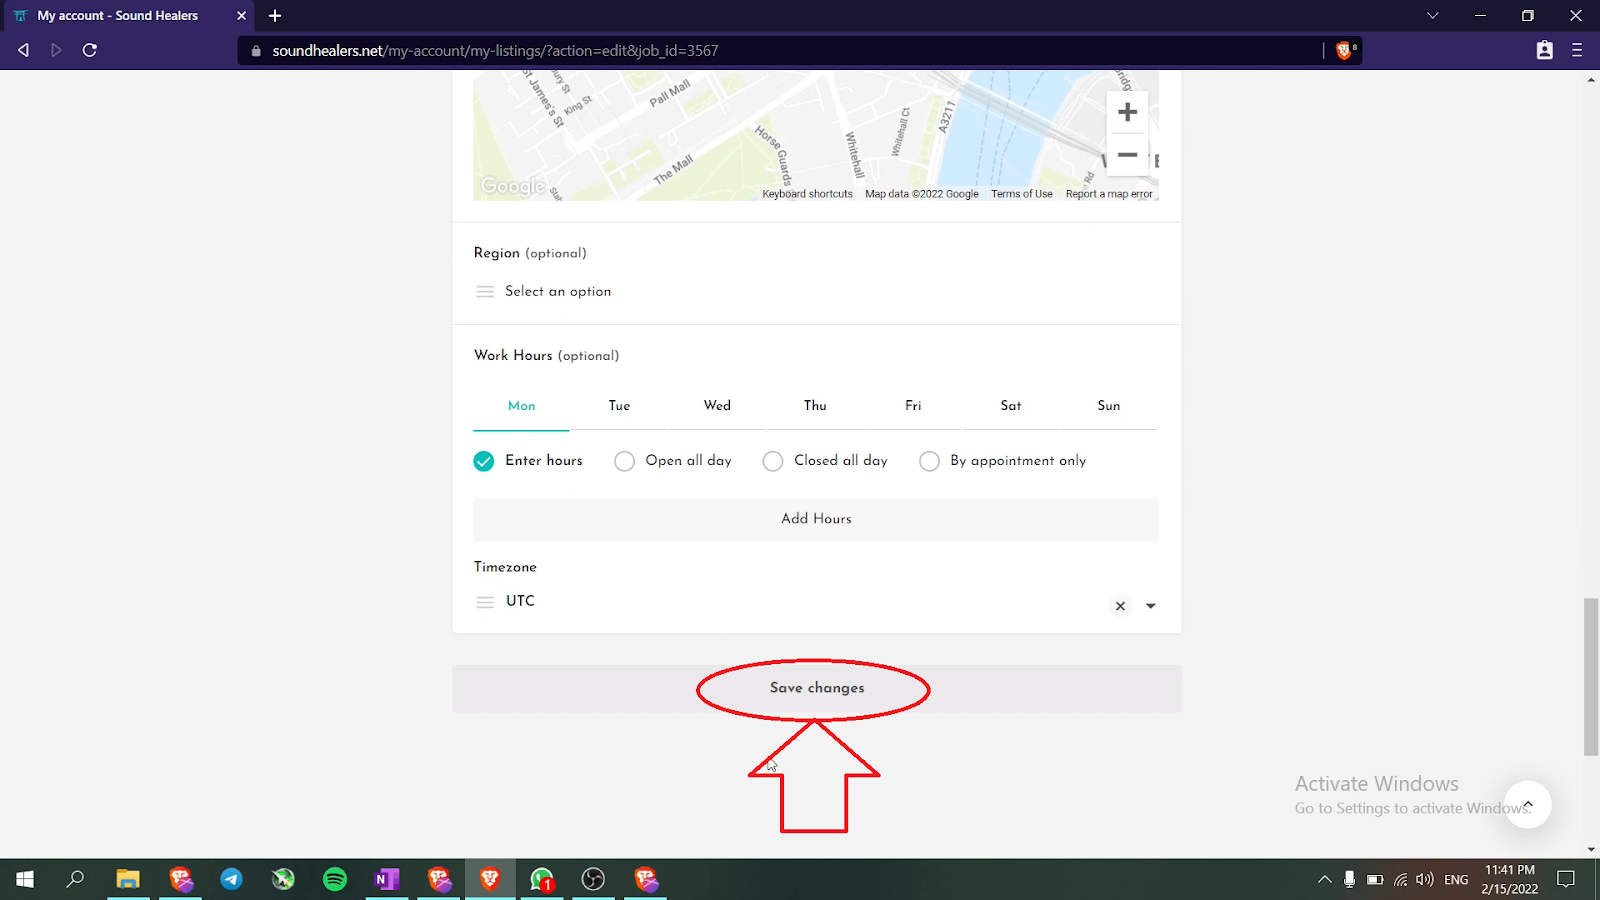The width and height of the screenshot is (1600, 900).
Task: Open the volume control tray icon
Action: pos(1425,880)
